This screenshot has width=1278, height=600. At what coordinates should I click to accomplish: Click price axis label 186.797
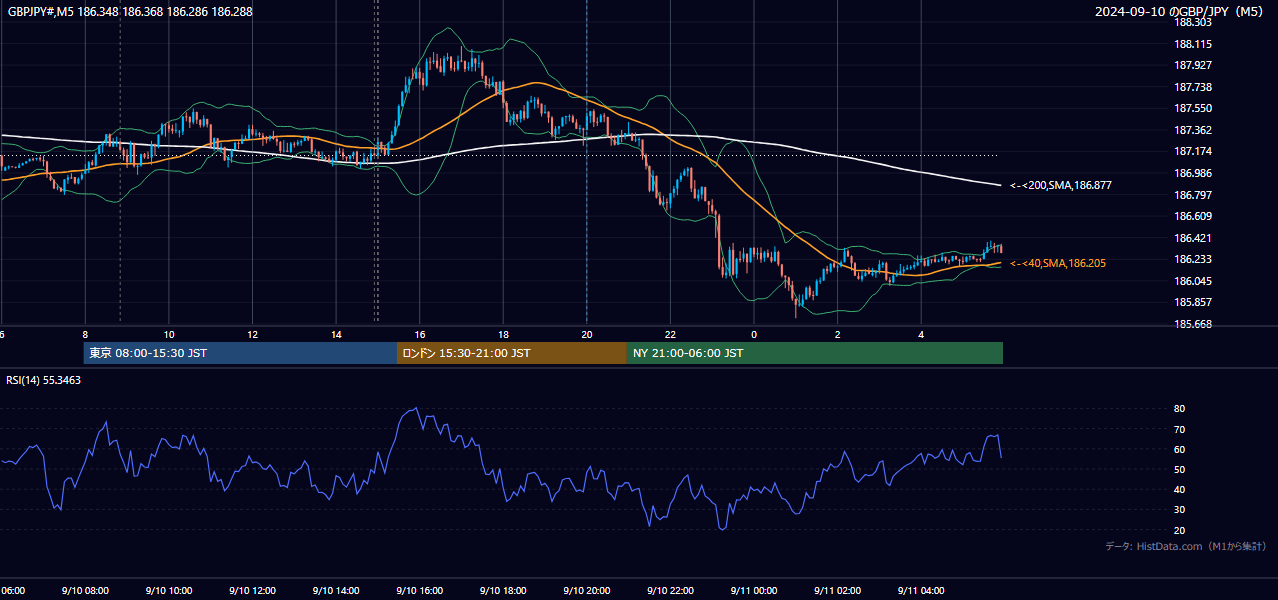click(1192, 195)
